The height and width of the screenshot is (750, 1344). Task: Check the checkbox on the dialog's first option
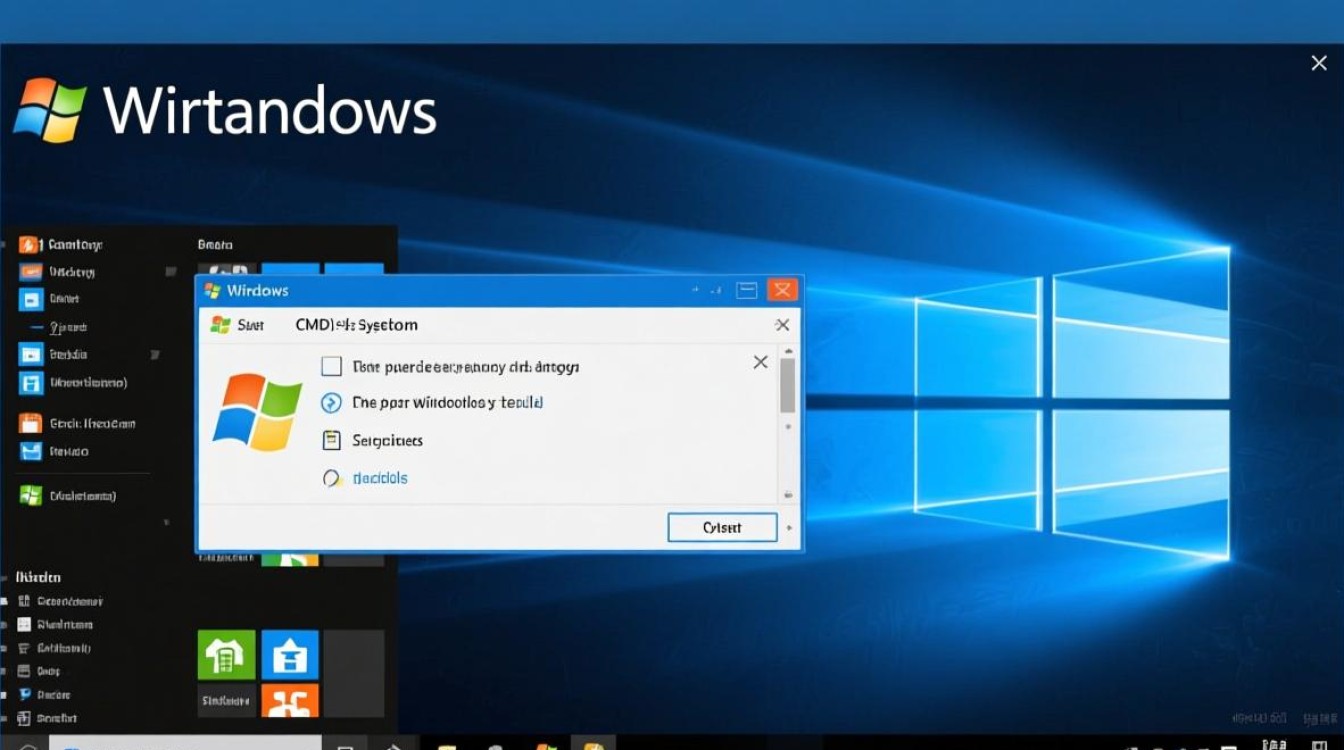[332, 365]
